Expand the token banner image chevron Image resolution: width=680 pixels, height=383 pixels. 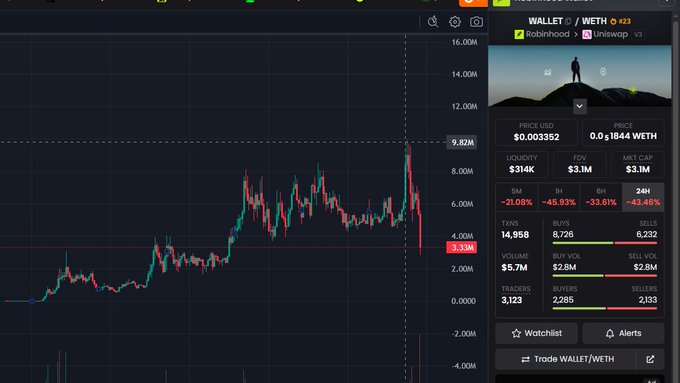pyautogui.click(x=579, y=106)
